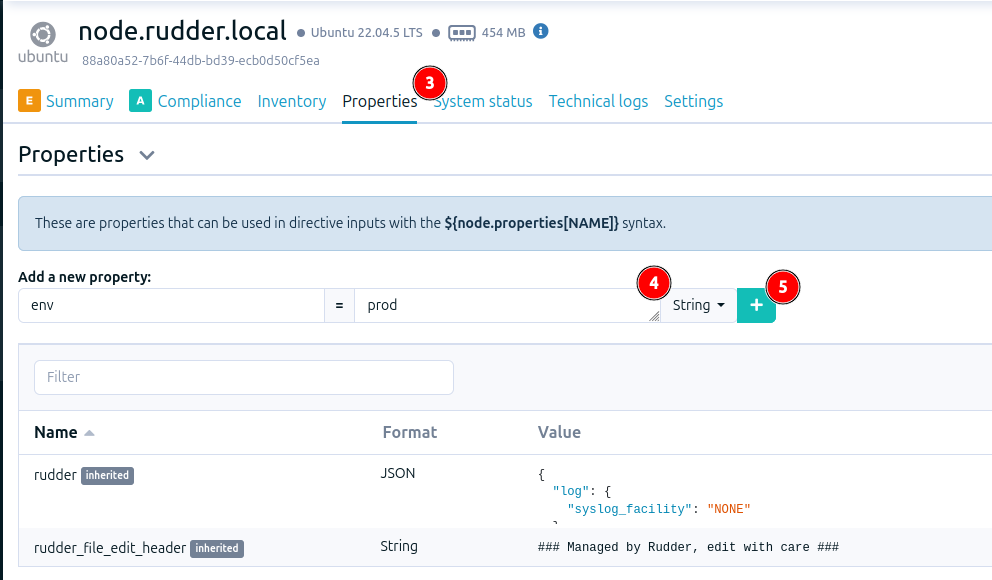Open the Technical logs tab
The width and height of the screenshot is (992, 580).
coord(598,101)
